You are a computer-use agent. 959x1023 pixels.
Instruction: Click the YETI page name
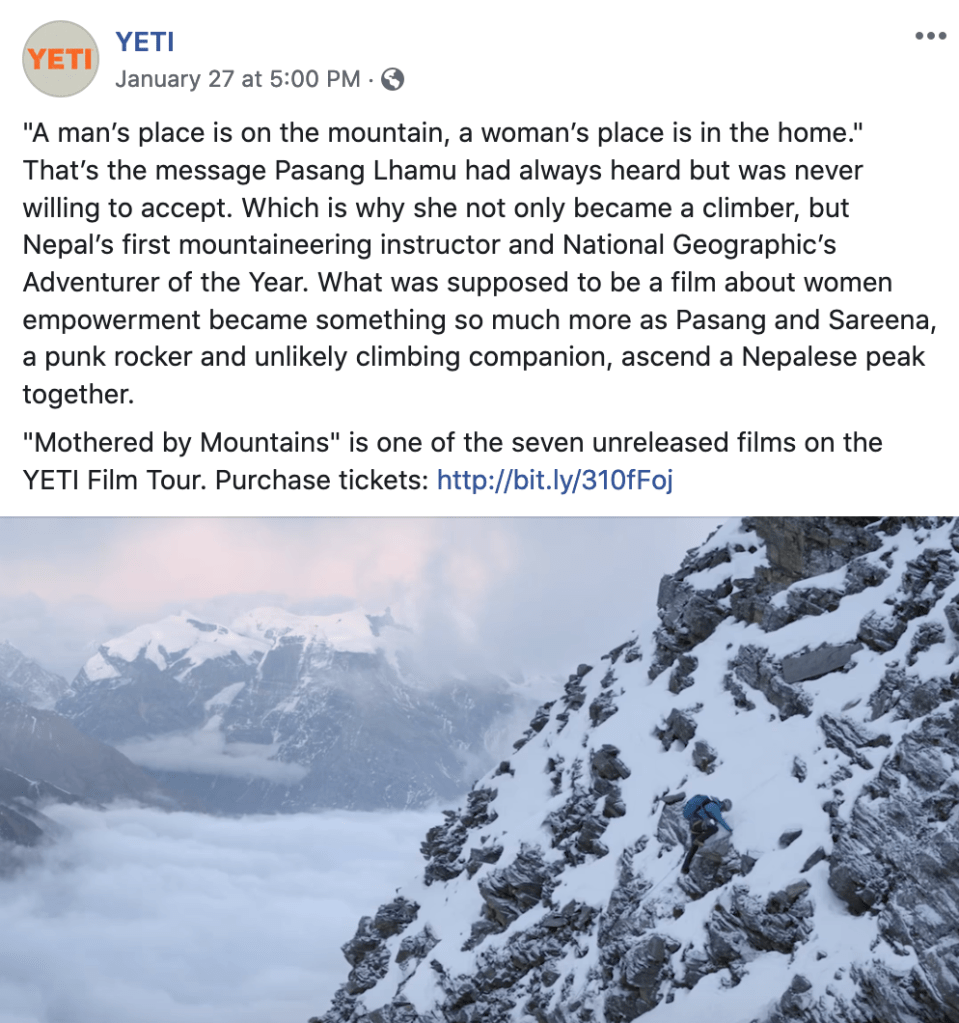pyautogui.click(x=145, y=41)
